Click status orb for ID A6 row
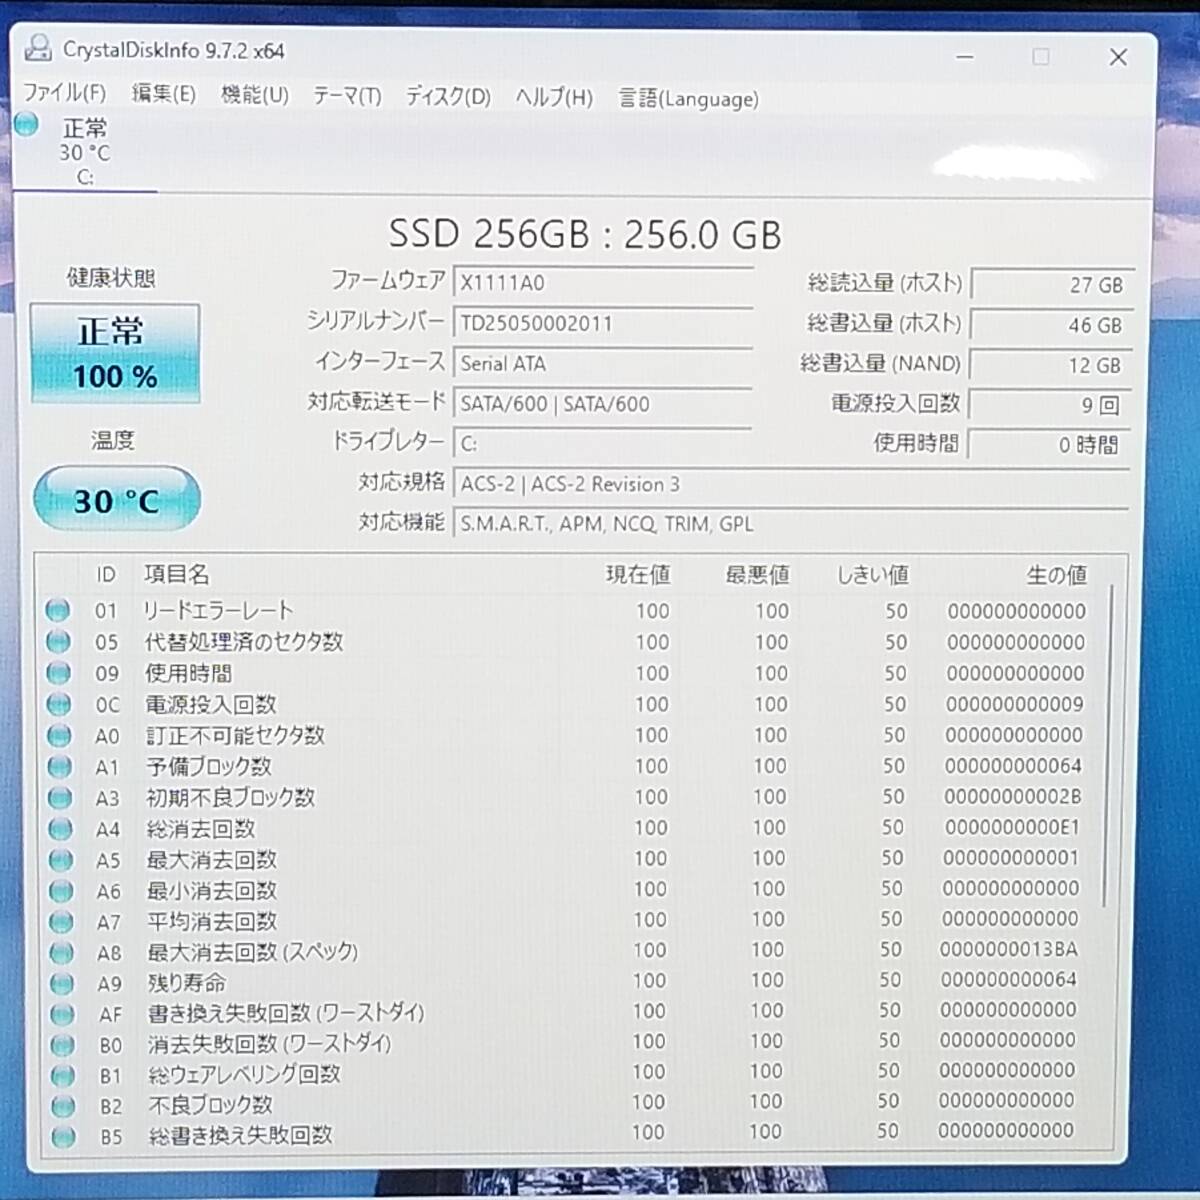 point(61,891)
